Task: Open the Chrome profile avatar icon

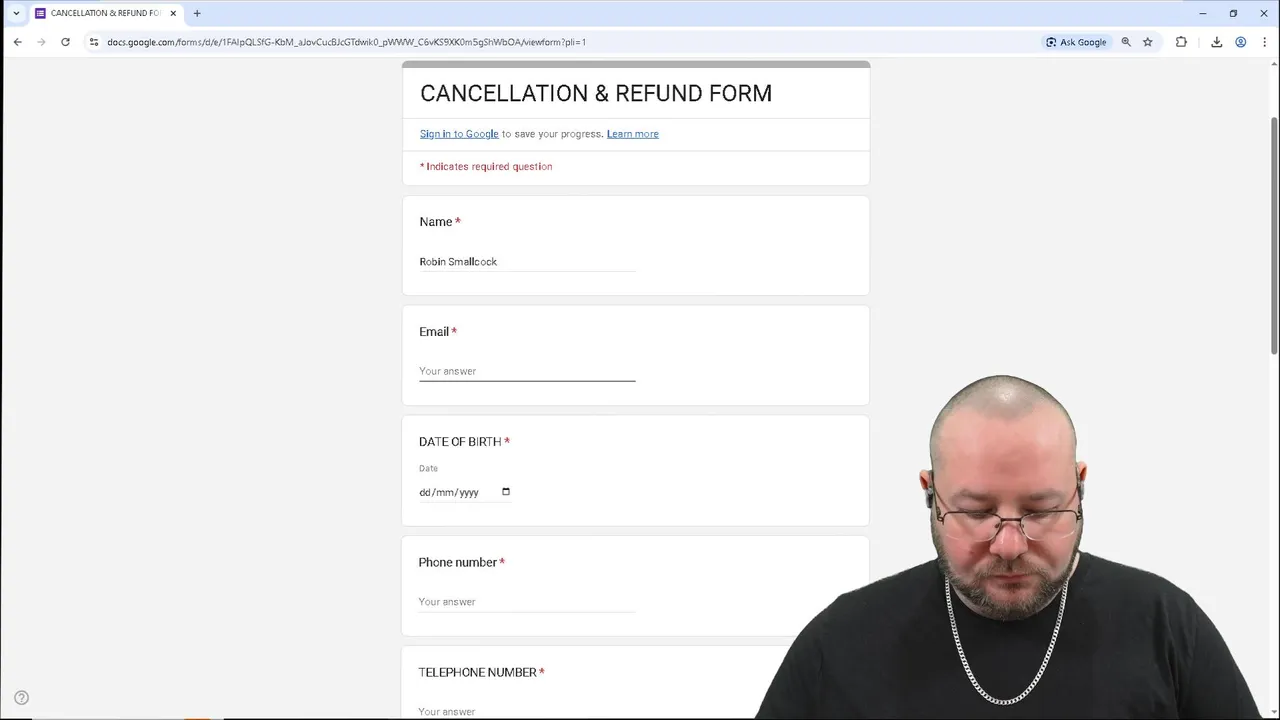Action: [1240, 42]
